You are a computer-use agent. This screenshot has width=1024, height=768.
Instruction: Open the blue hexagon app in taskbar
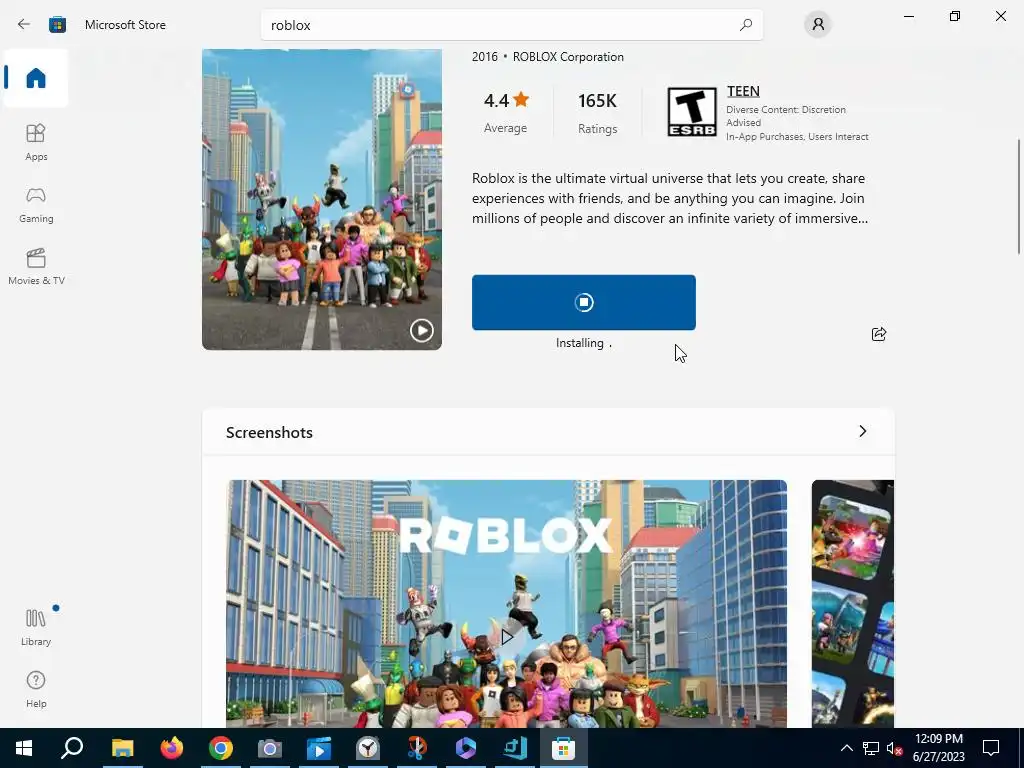(466, 748)
